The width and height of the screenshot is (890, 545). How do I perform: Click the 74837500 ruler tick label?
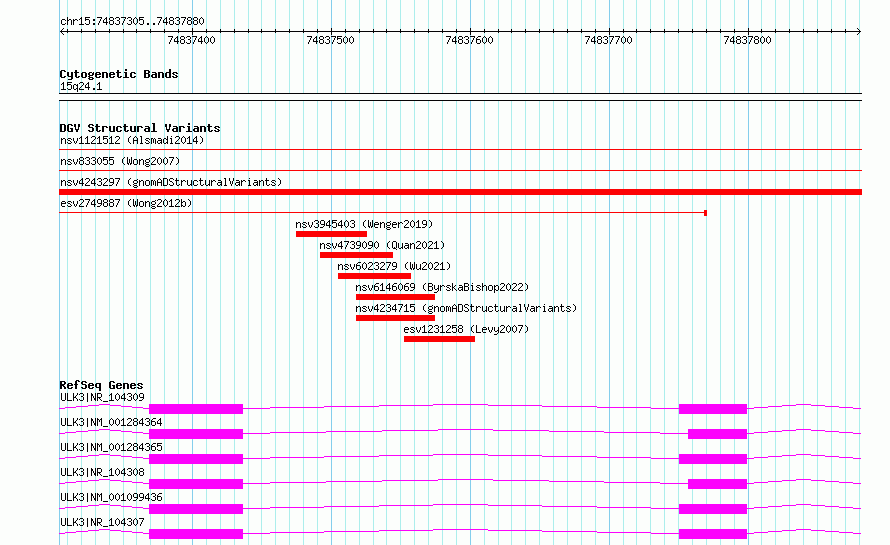(330, 40)
